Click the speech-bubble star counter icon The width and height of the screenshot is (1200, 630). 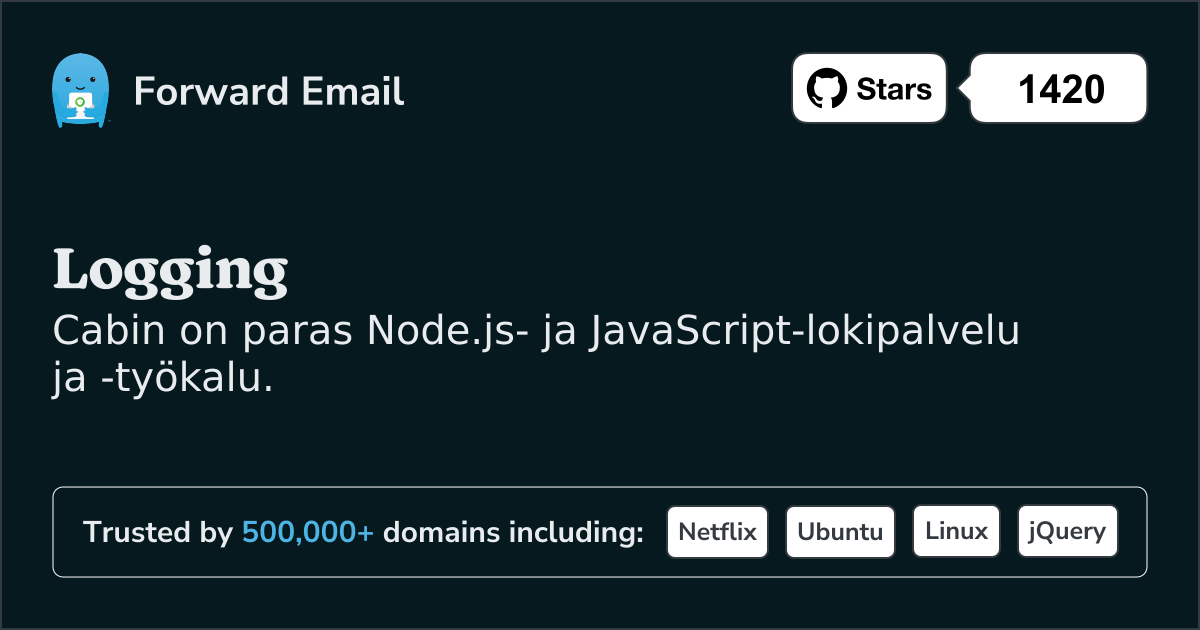click(1057, 88)
